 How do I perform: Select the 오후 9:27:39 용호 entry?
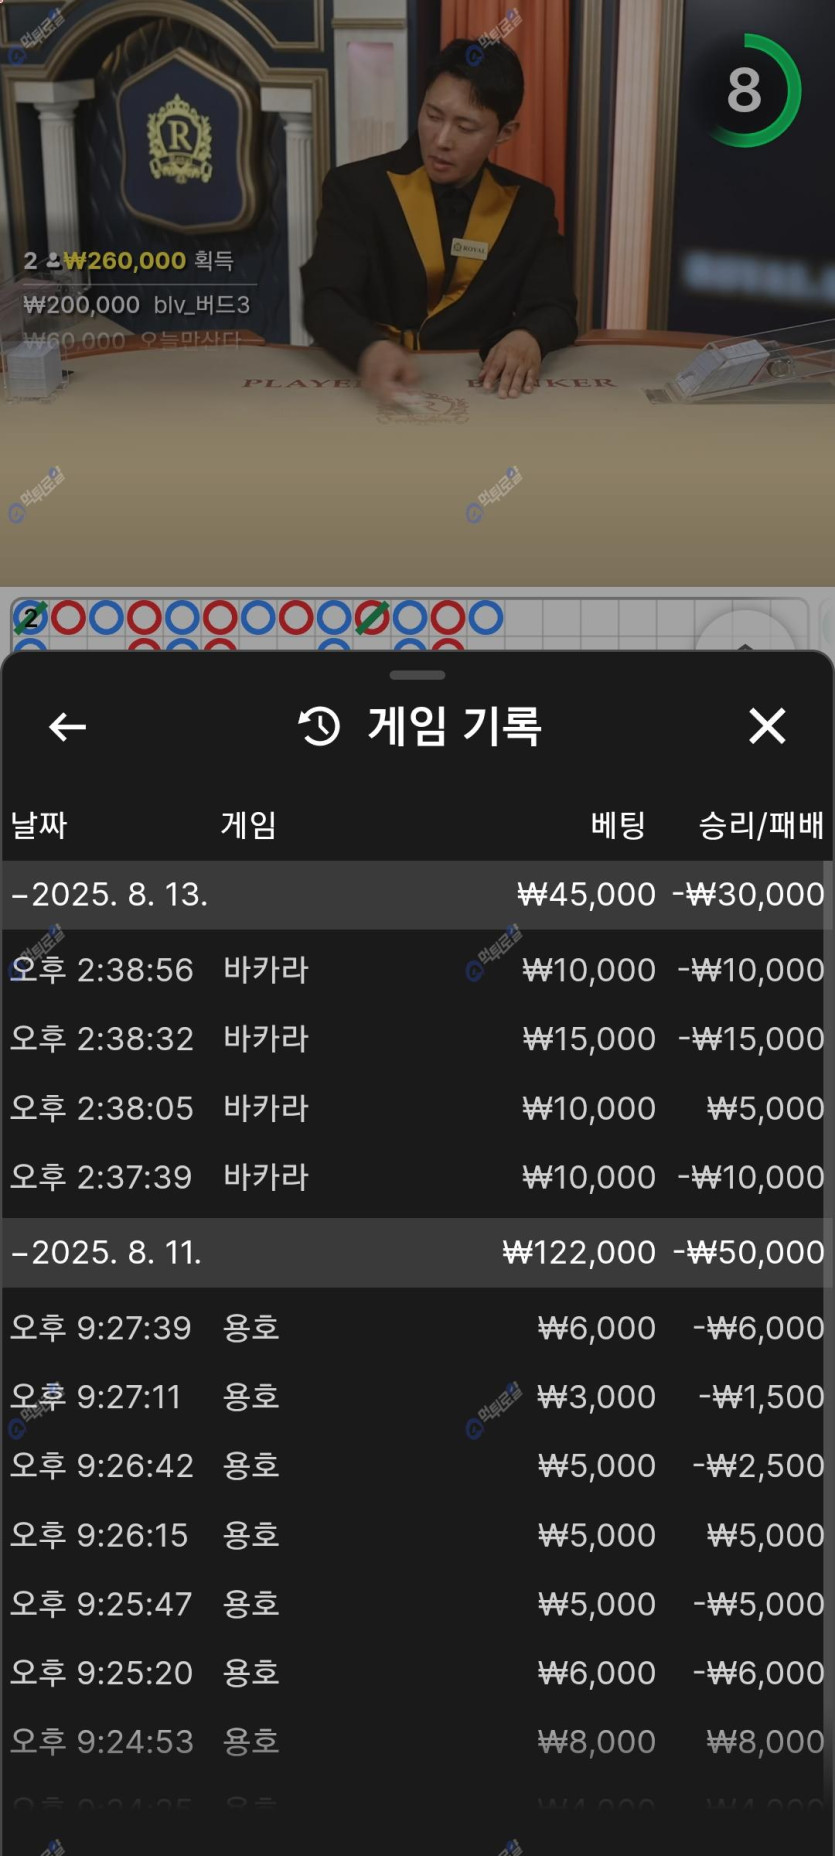tap(417, 1328)
